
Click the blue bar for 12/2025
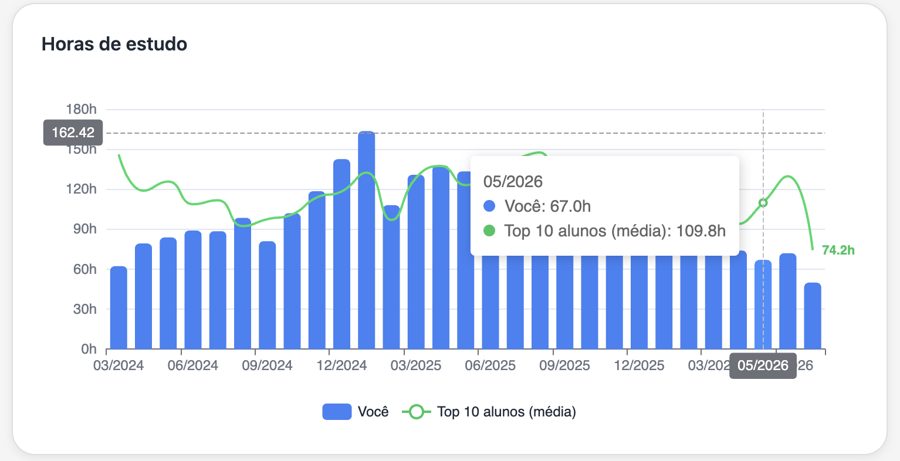point(639,302)
